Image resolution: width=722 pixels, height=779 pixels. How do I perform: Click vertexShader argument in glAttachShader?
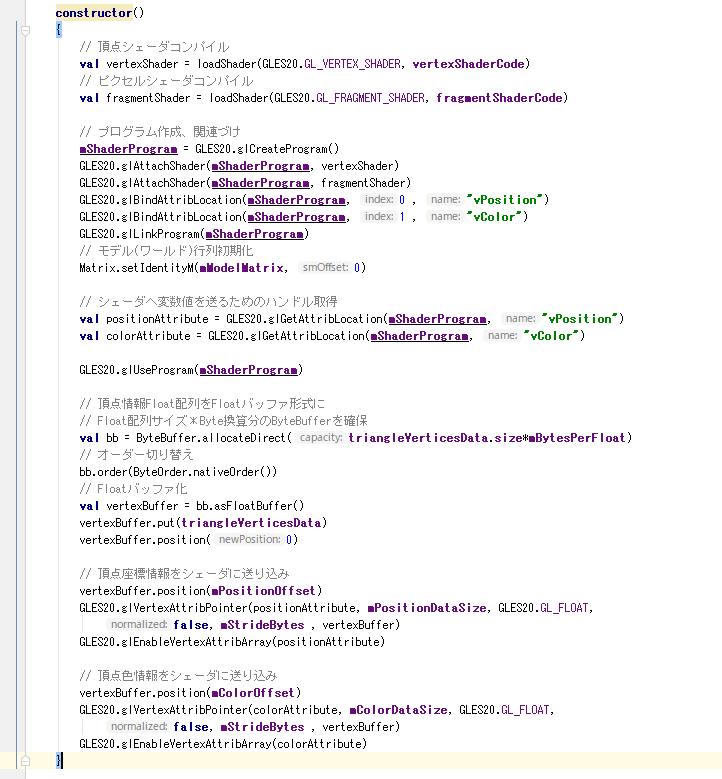click(357, 166)
